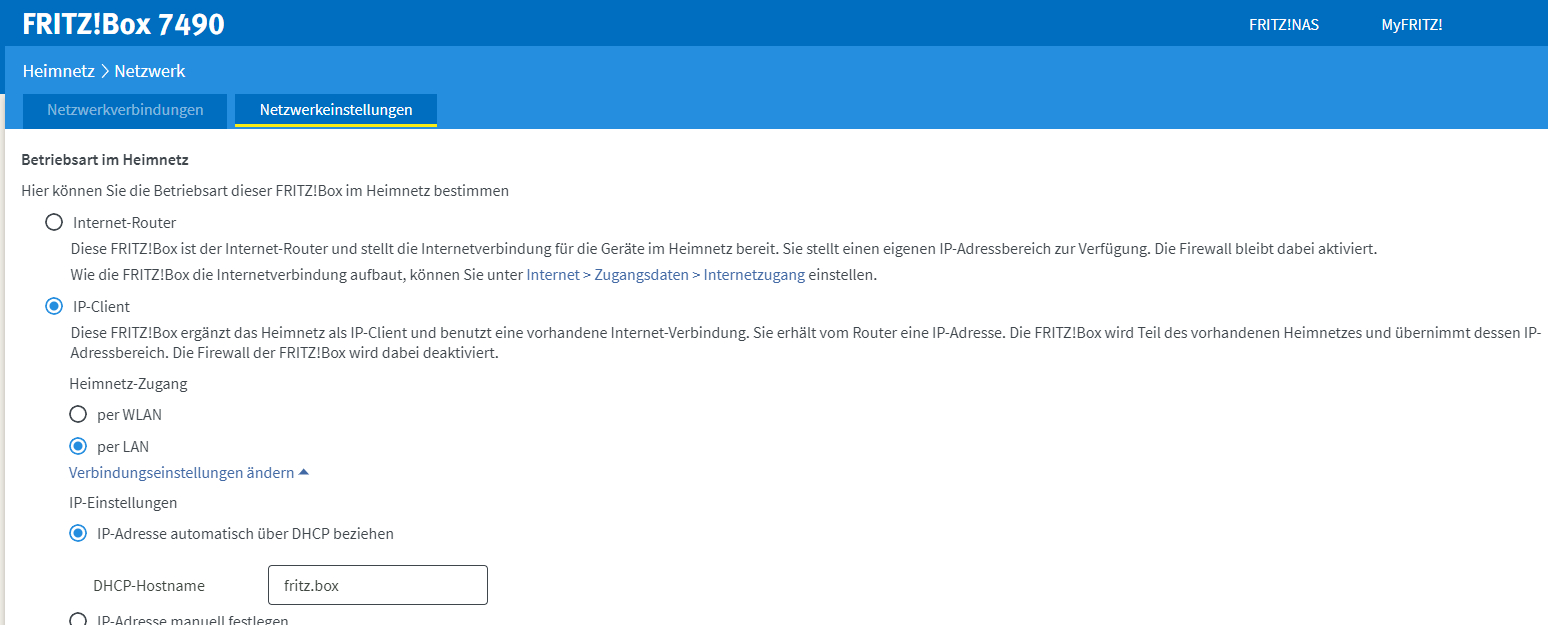Click the Heimnetz-Zugang label
The height and width of the screenshot is (625, 1548).
[x=128, y=383]
